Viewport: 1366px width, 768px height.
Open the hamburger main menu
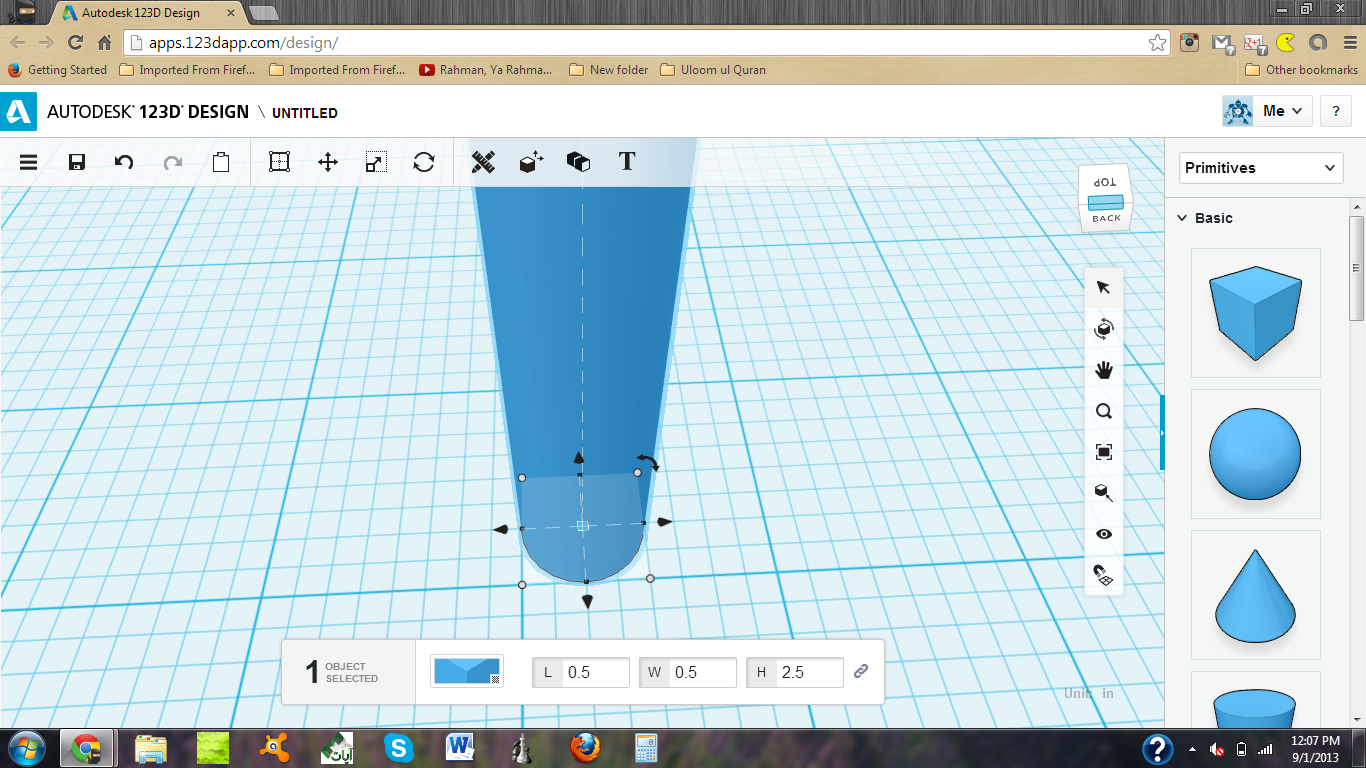pos(28,162)
